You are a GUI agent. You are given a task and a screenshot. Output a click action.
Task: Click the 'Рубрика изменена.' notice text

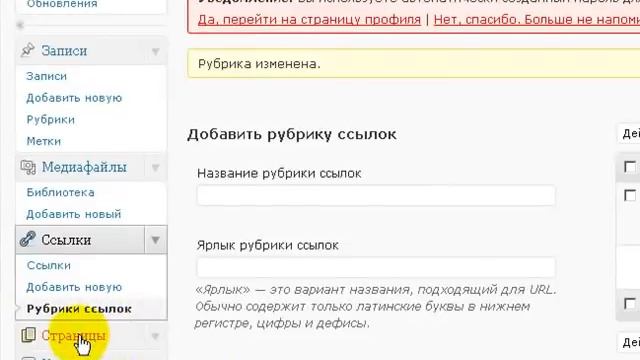[x=259, y=64]
